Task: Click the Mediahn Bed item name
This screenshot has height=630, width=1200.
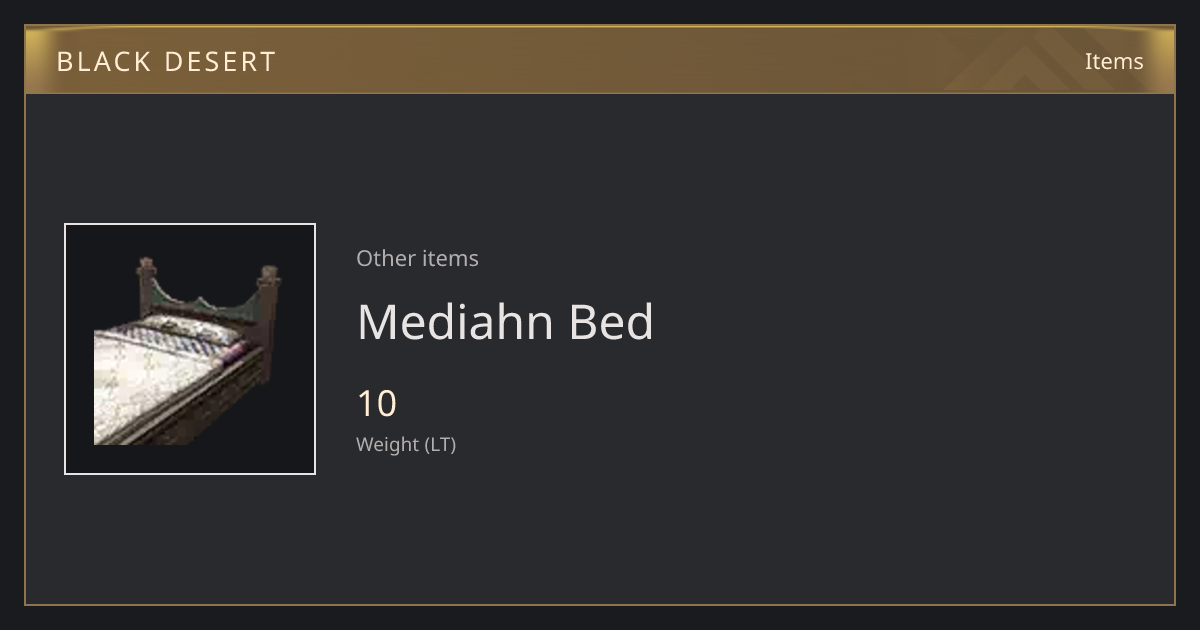Action: (x=505, y=322)
